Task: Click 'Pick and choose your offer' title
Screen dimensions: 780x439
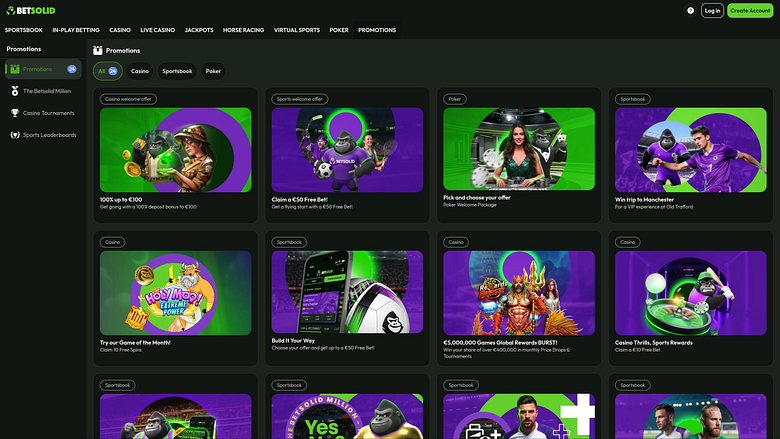Action: [x=477, y=197]
